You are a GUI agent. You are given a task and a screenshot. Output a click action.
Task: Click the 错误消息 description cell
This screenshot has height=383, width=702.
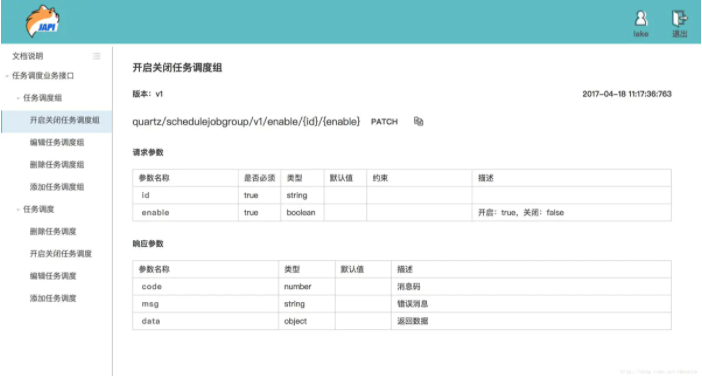click(x=531, y=304)
